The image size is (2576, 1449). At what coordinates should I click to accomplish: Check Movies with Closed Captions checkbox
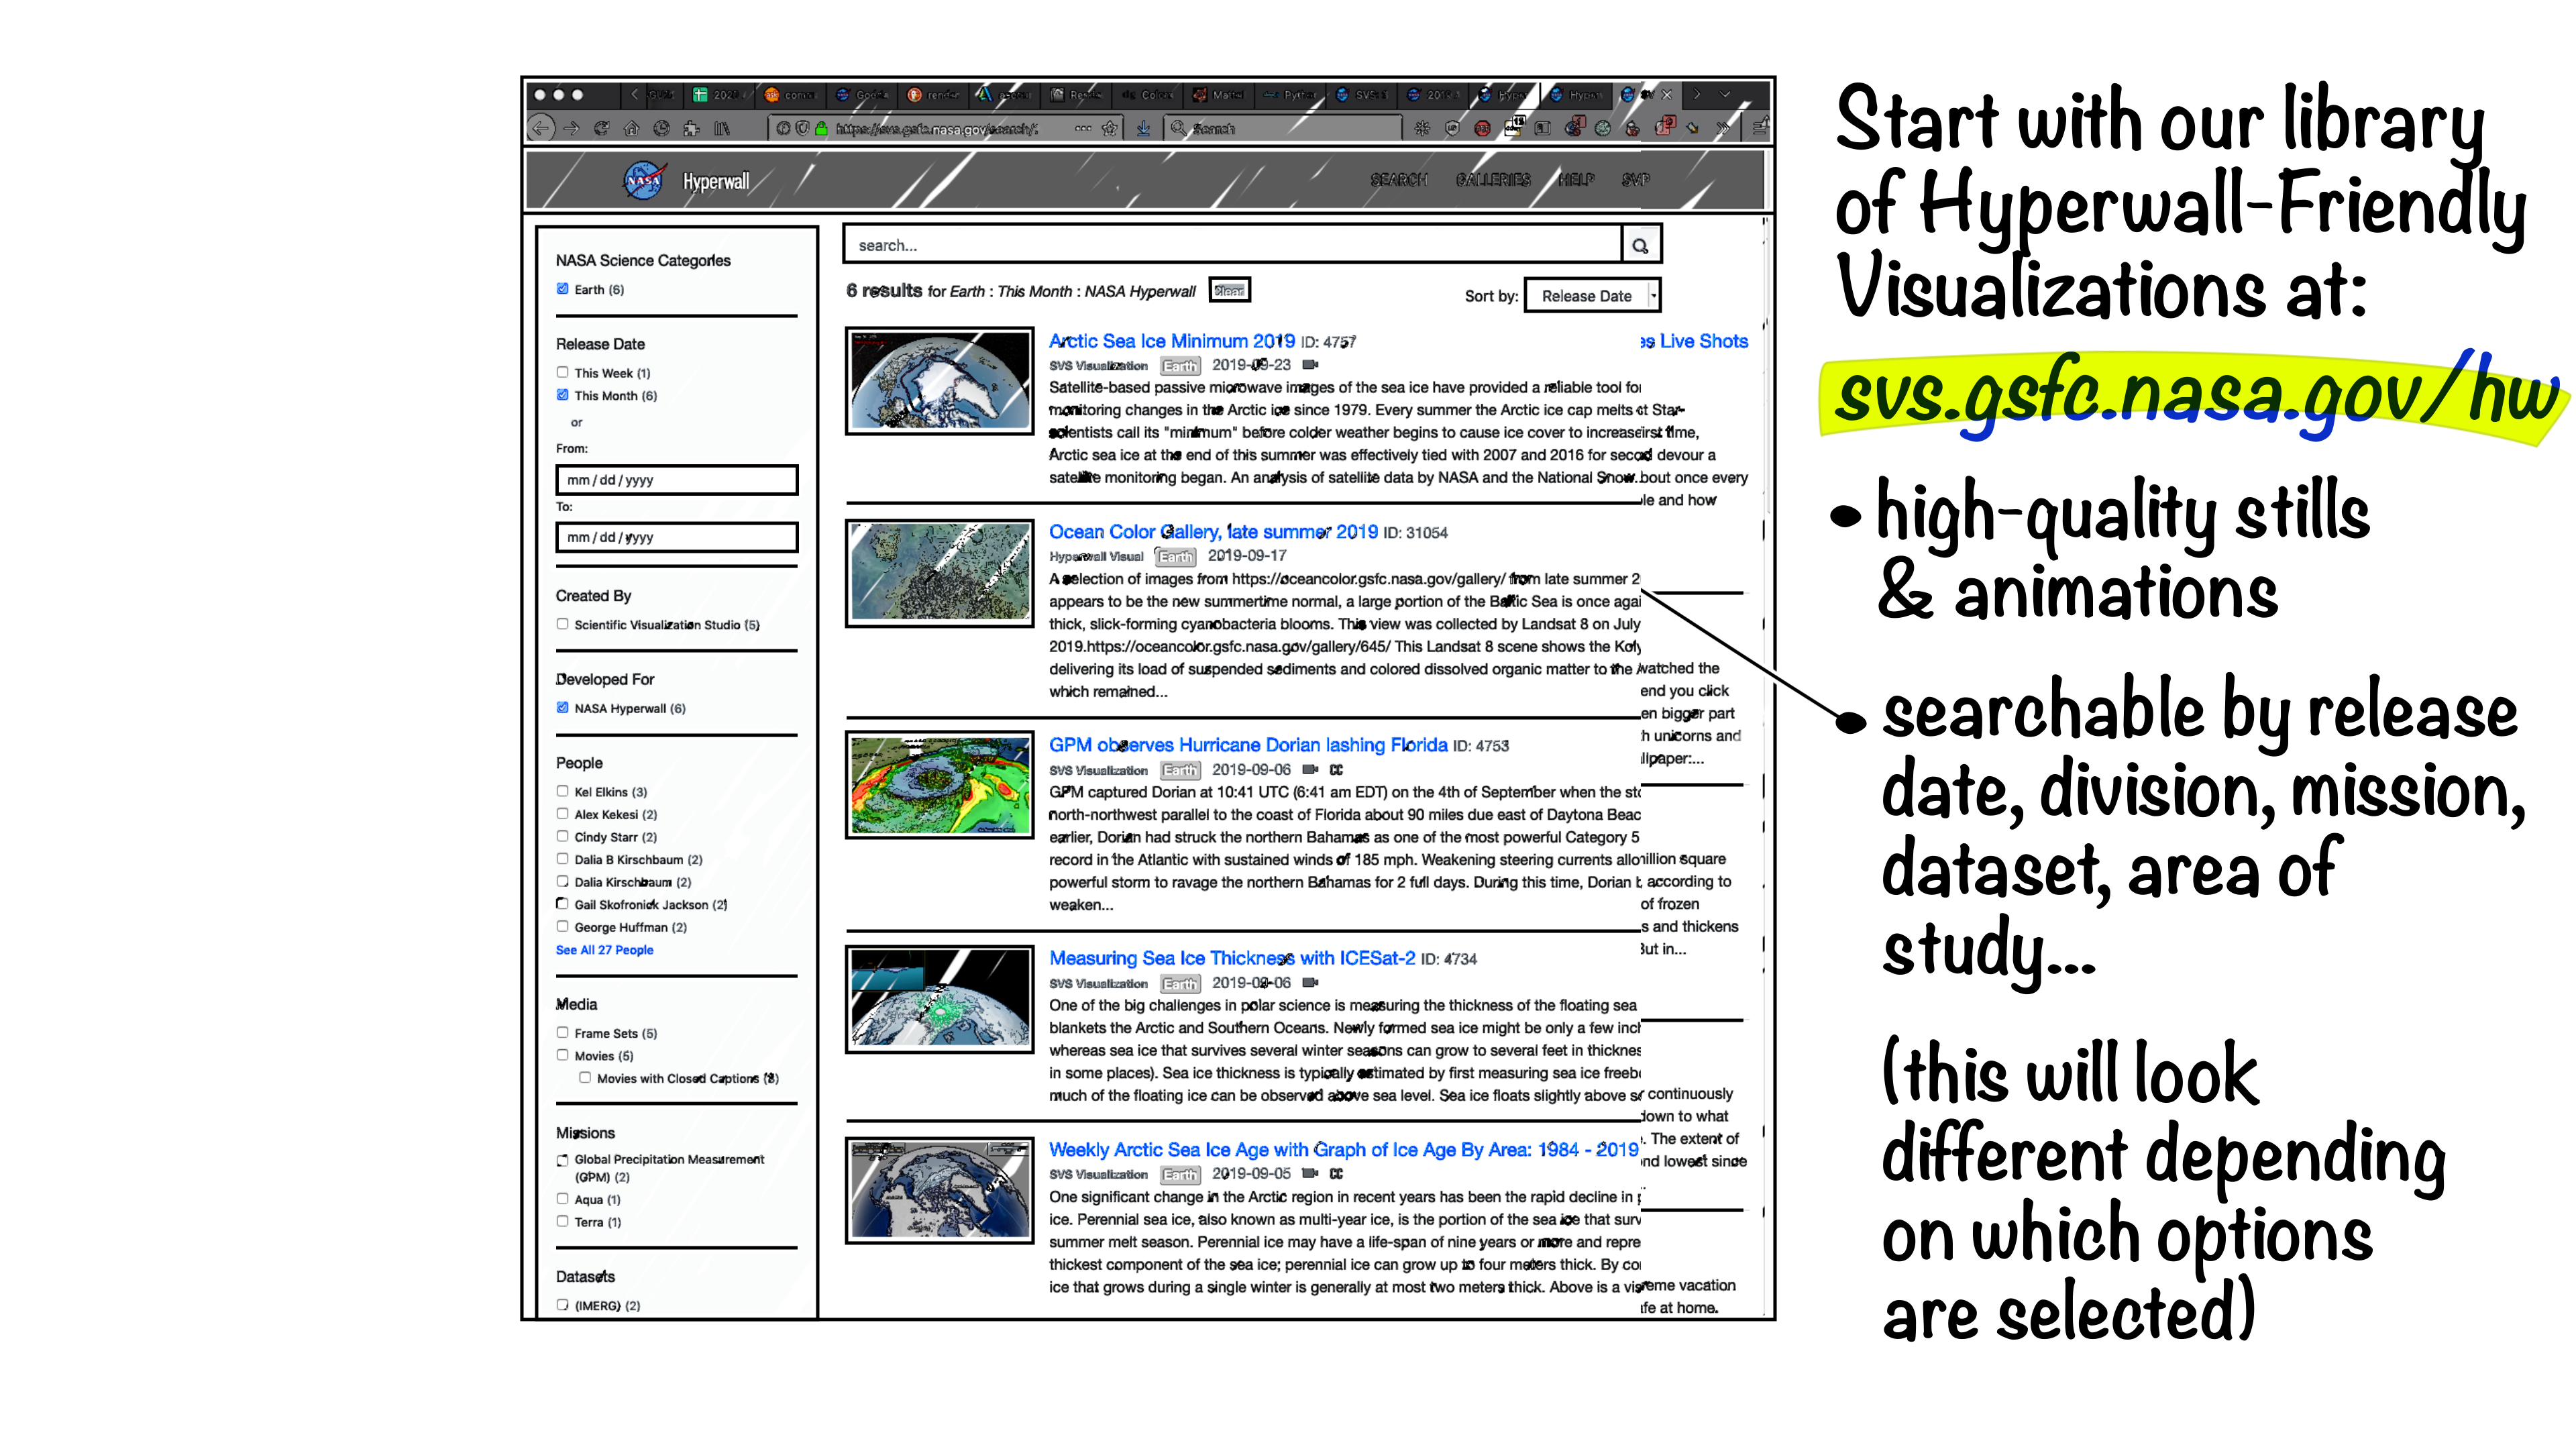pyautogui.click(x=584, y=1078)
